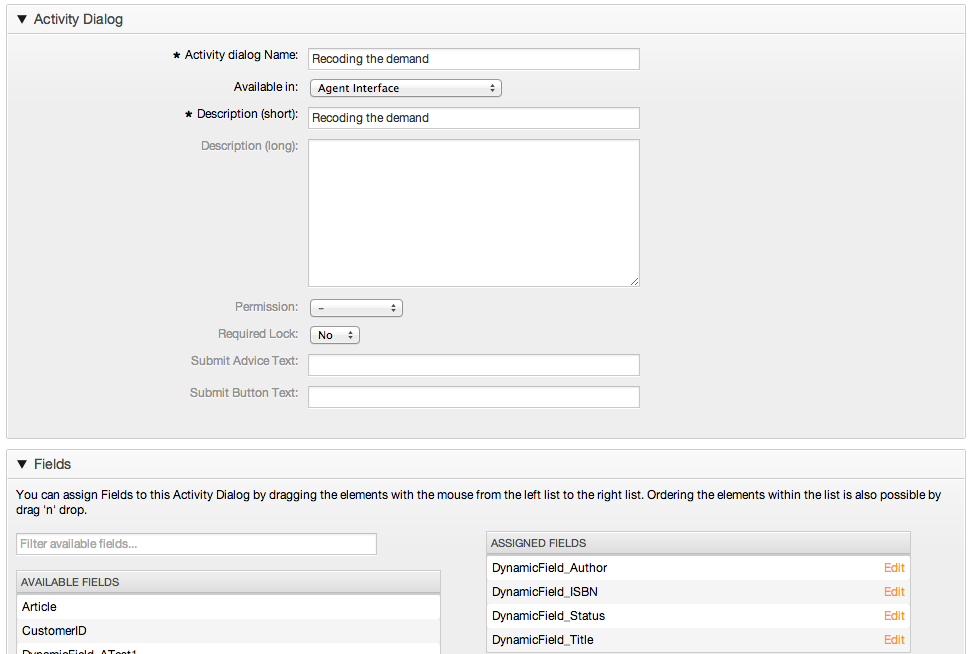Screen dimensions: 971x654
Task: Focus the Submit Advice Text field
Action: pos(473,365)
